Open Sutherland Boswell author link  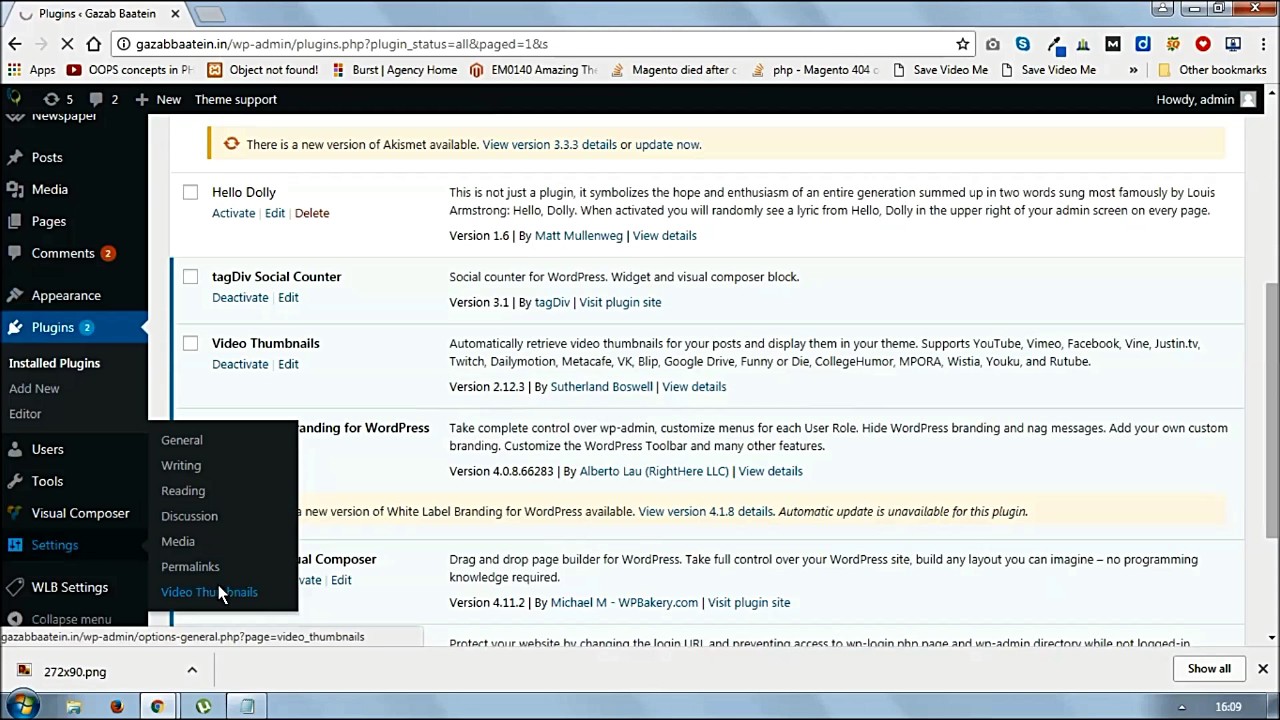point(601,387)
